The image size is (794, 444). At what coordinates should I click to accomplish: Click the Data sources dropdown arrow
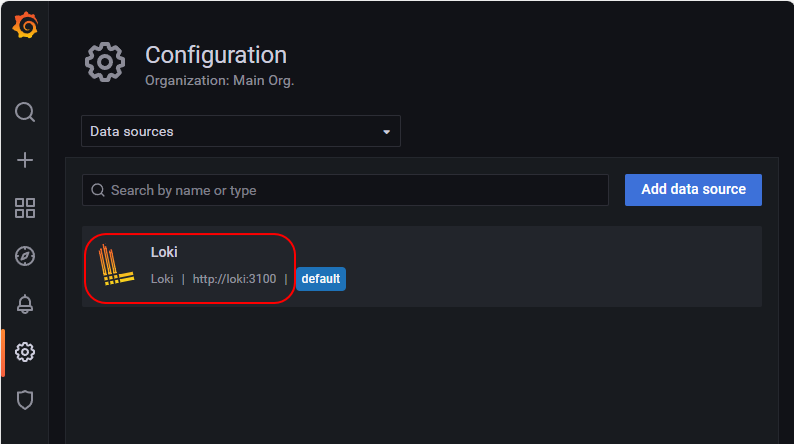point(386,132)
